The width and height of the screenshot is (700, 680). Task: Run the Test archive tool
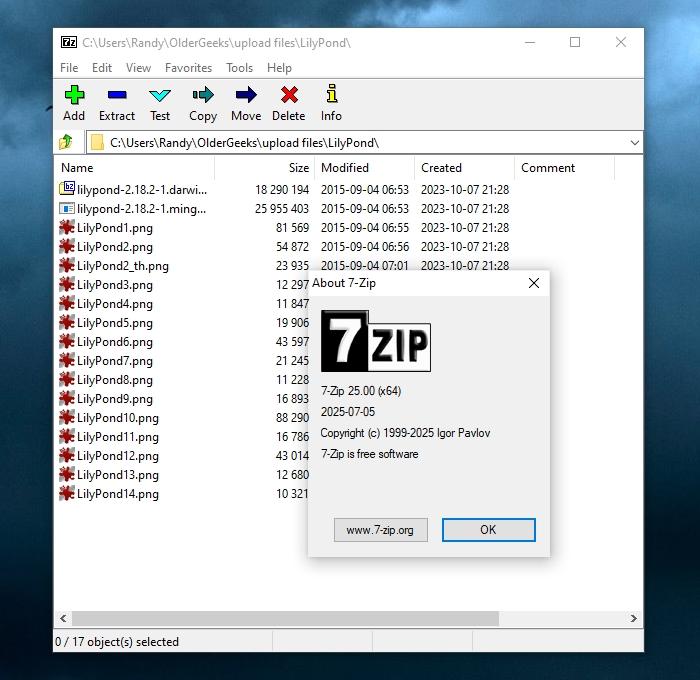coord(160,95)
